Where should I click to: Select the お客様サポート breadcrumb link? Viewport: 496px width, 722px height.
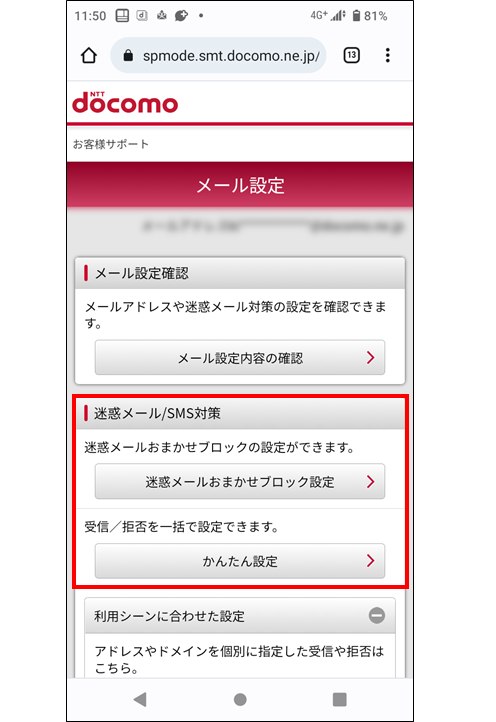coord(111,144)
